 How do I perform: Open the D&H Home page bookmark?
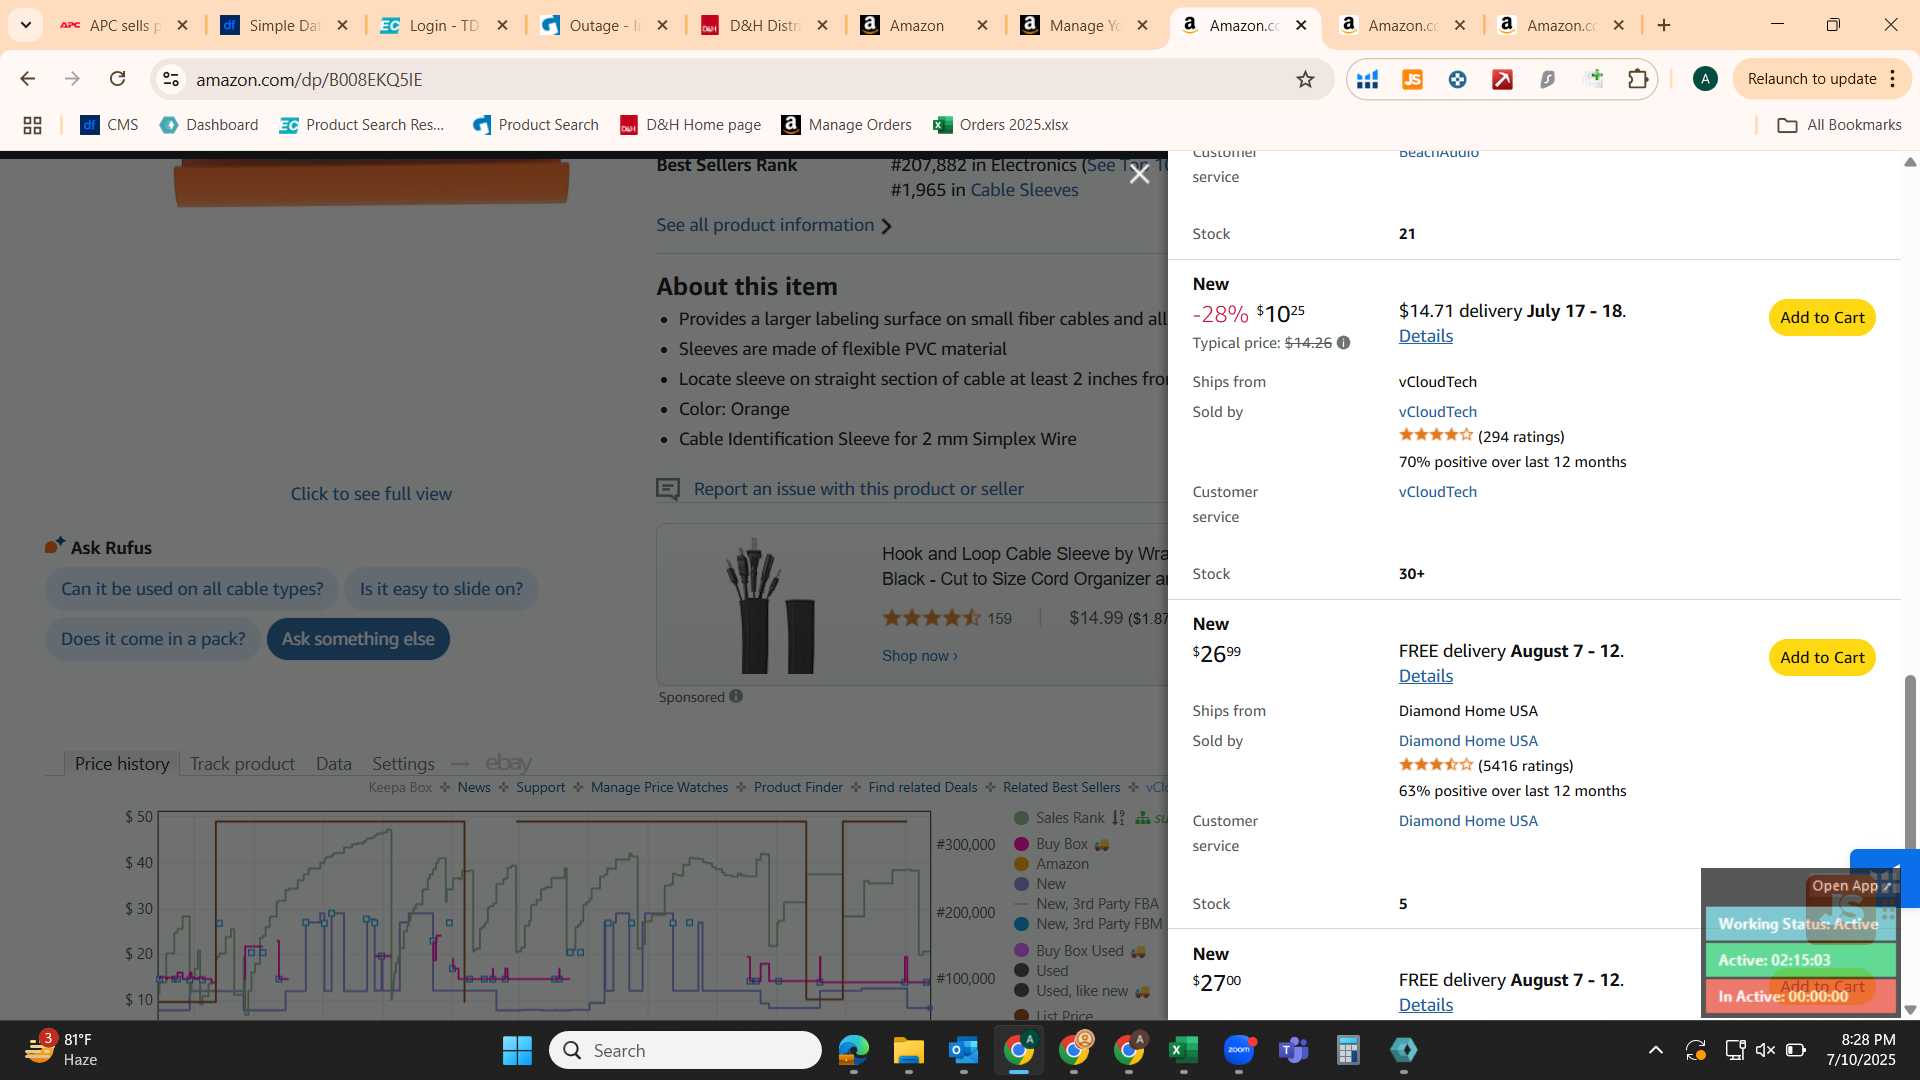691,125
